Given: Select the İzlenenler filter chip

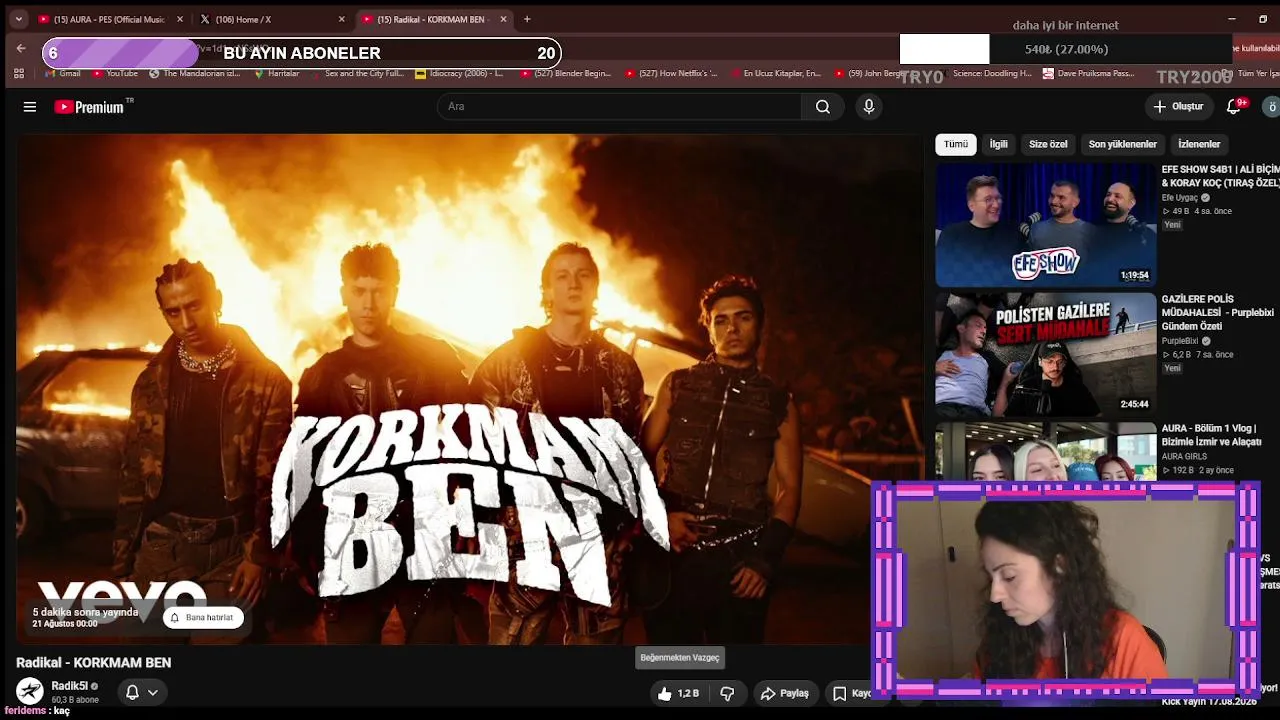Looking at the screenshot, I should coord(1199,144).
